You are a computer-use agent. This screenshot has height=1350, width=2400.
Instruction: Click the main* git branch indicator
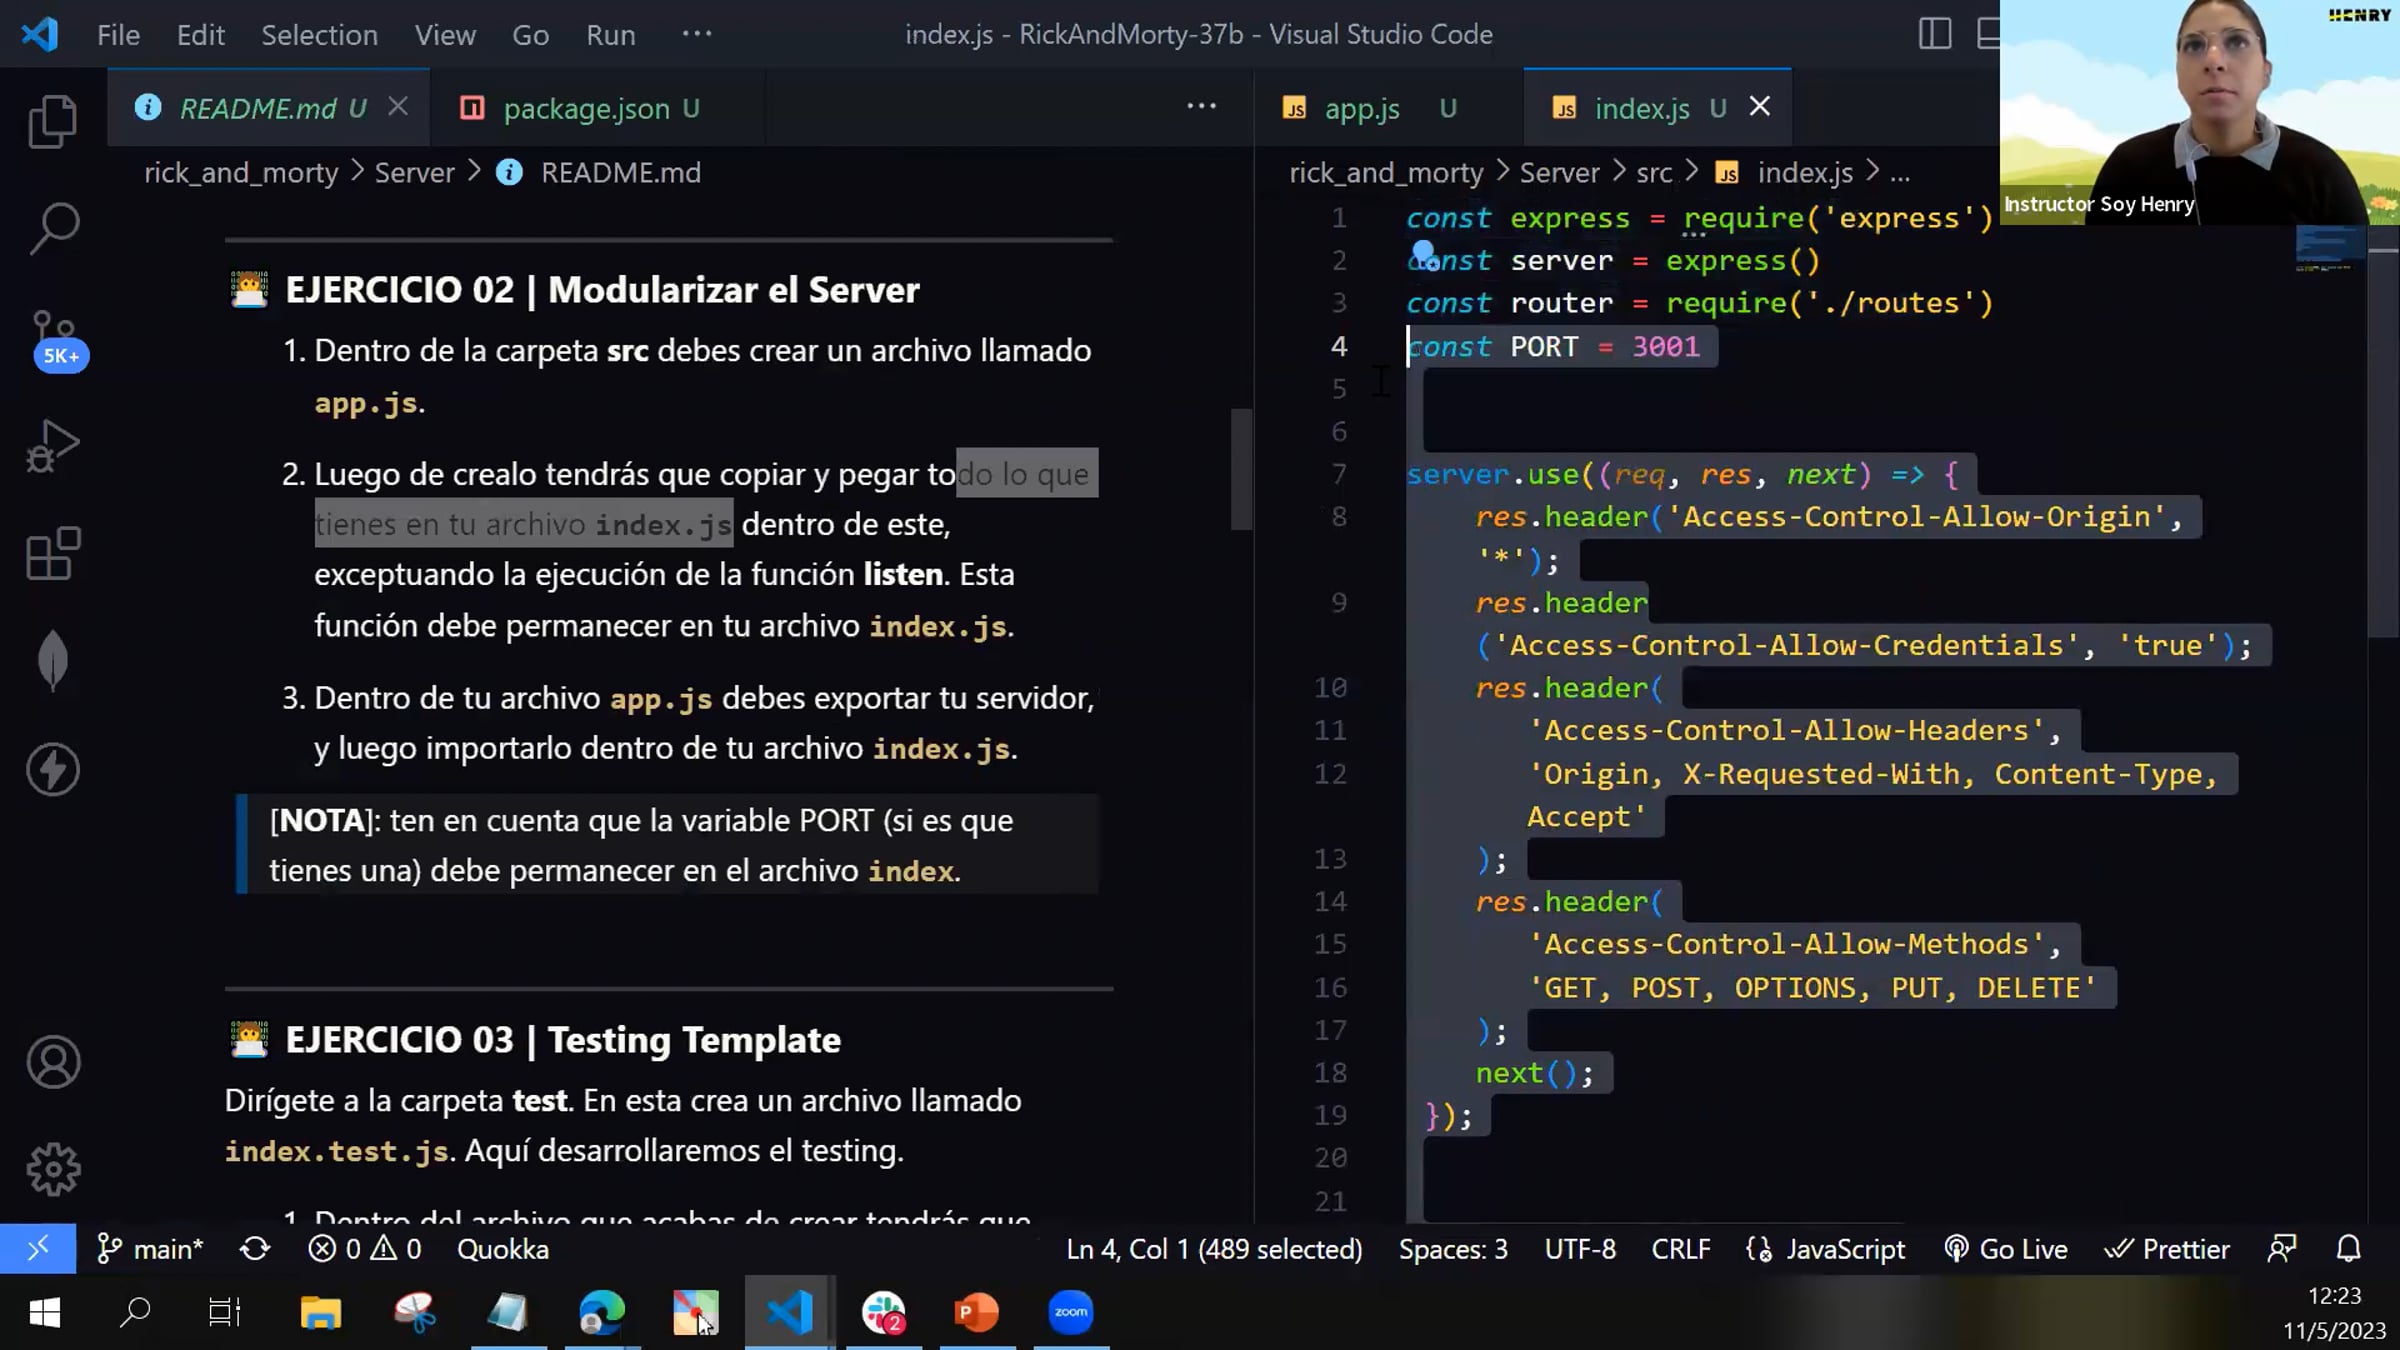coord(151,1249)
